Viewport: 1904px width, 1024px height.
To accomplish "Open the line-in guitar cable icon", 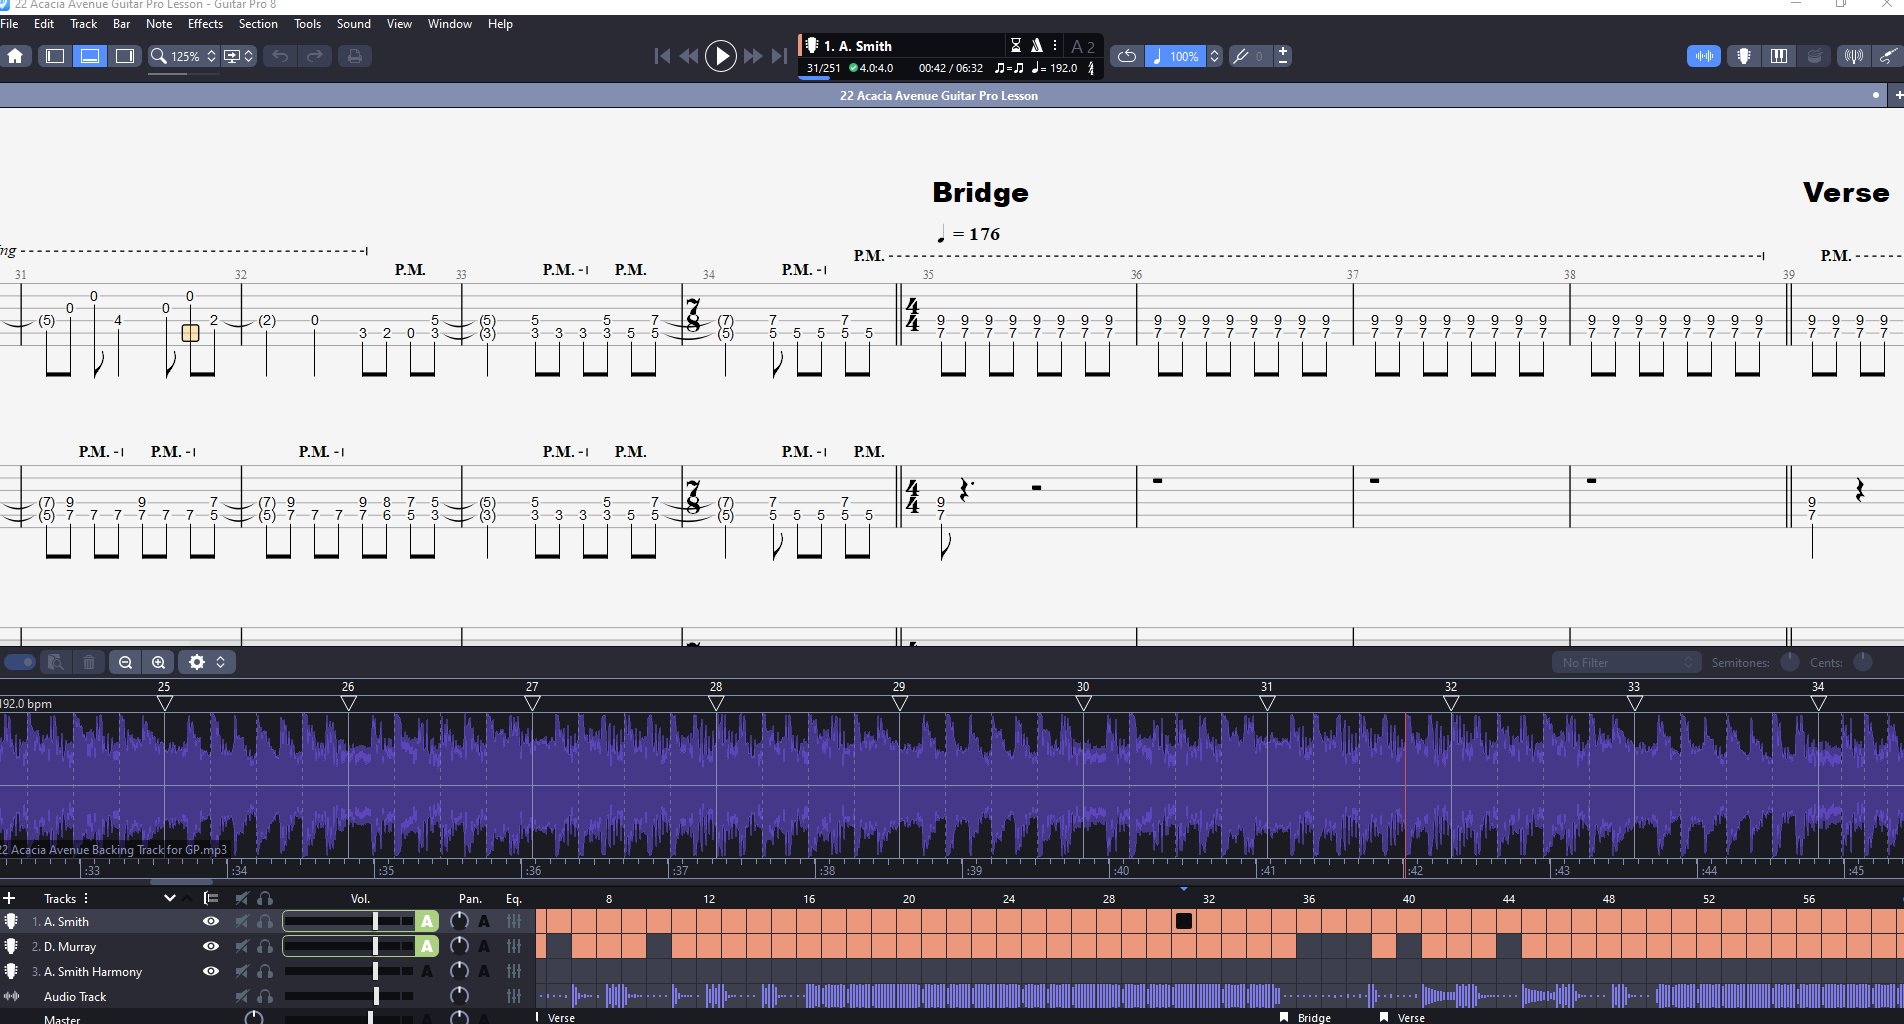I will click(x=1888, y=56).
